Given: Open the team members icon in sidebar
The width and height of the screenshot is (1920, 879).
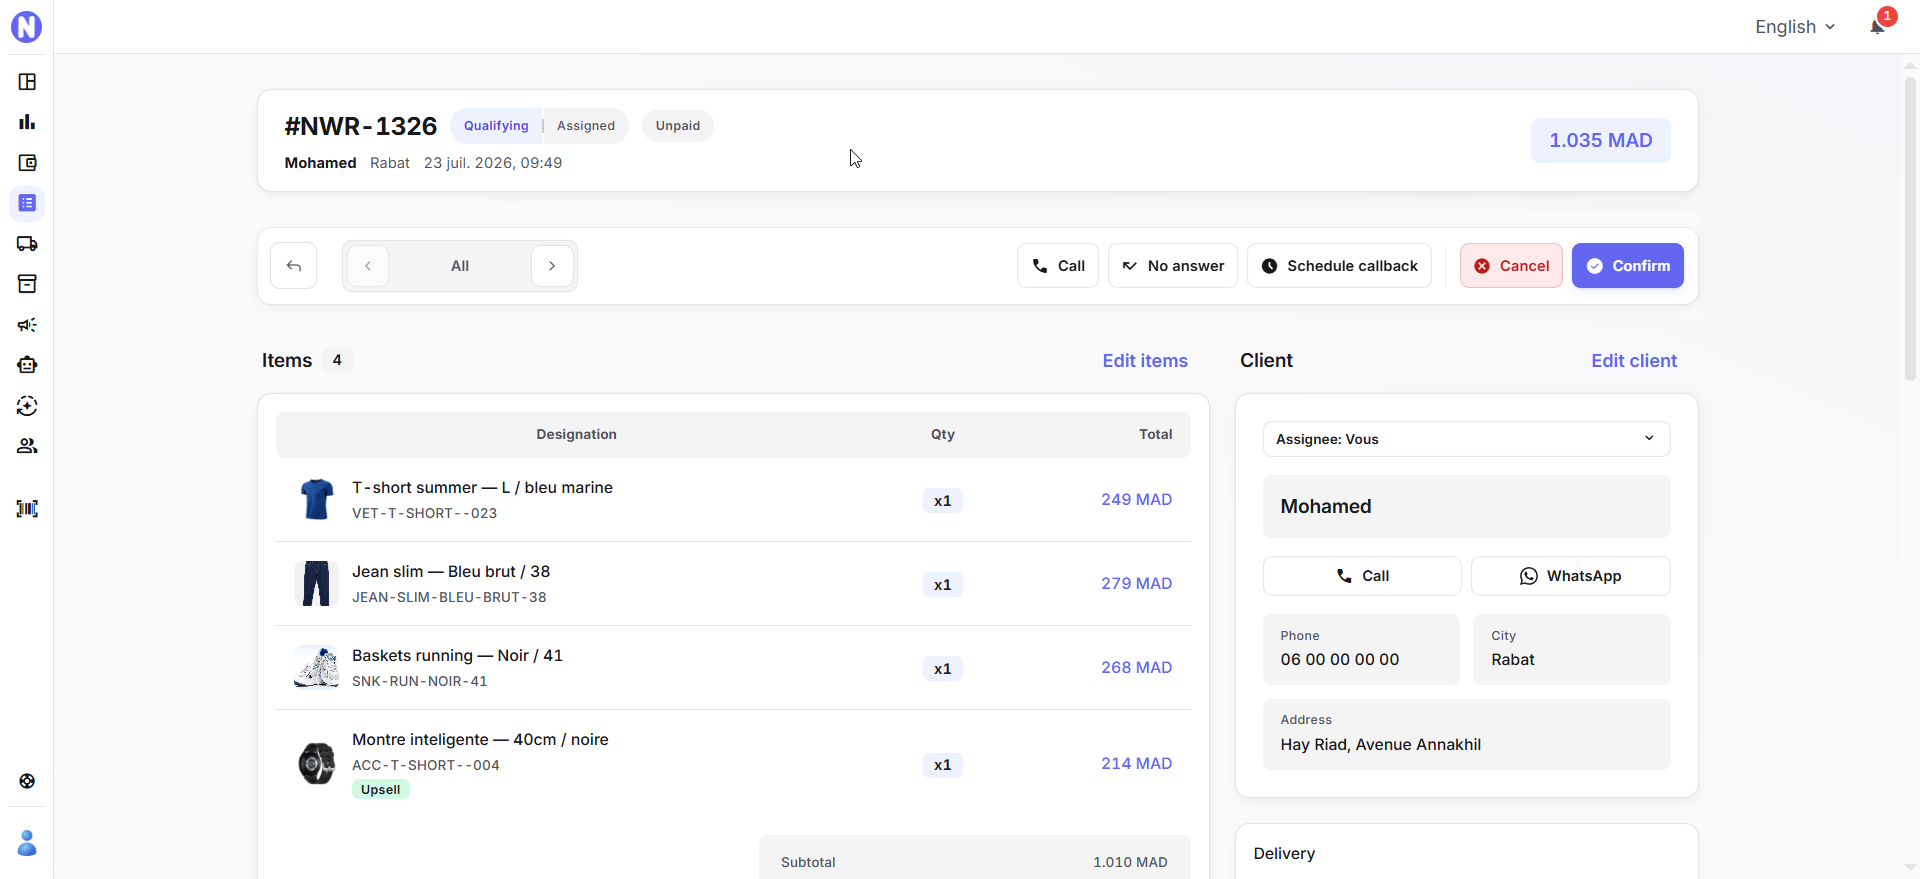Looking at the screenshot, I should (27, 446).
